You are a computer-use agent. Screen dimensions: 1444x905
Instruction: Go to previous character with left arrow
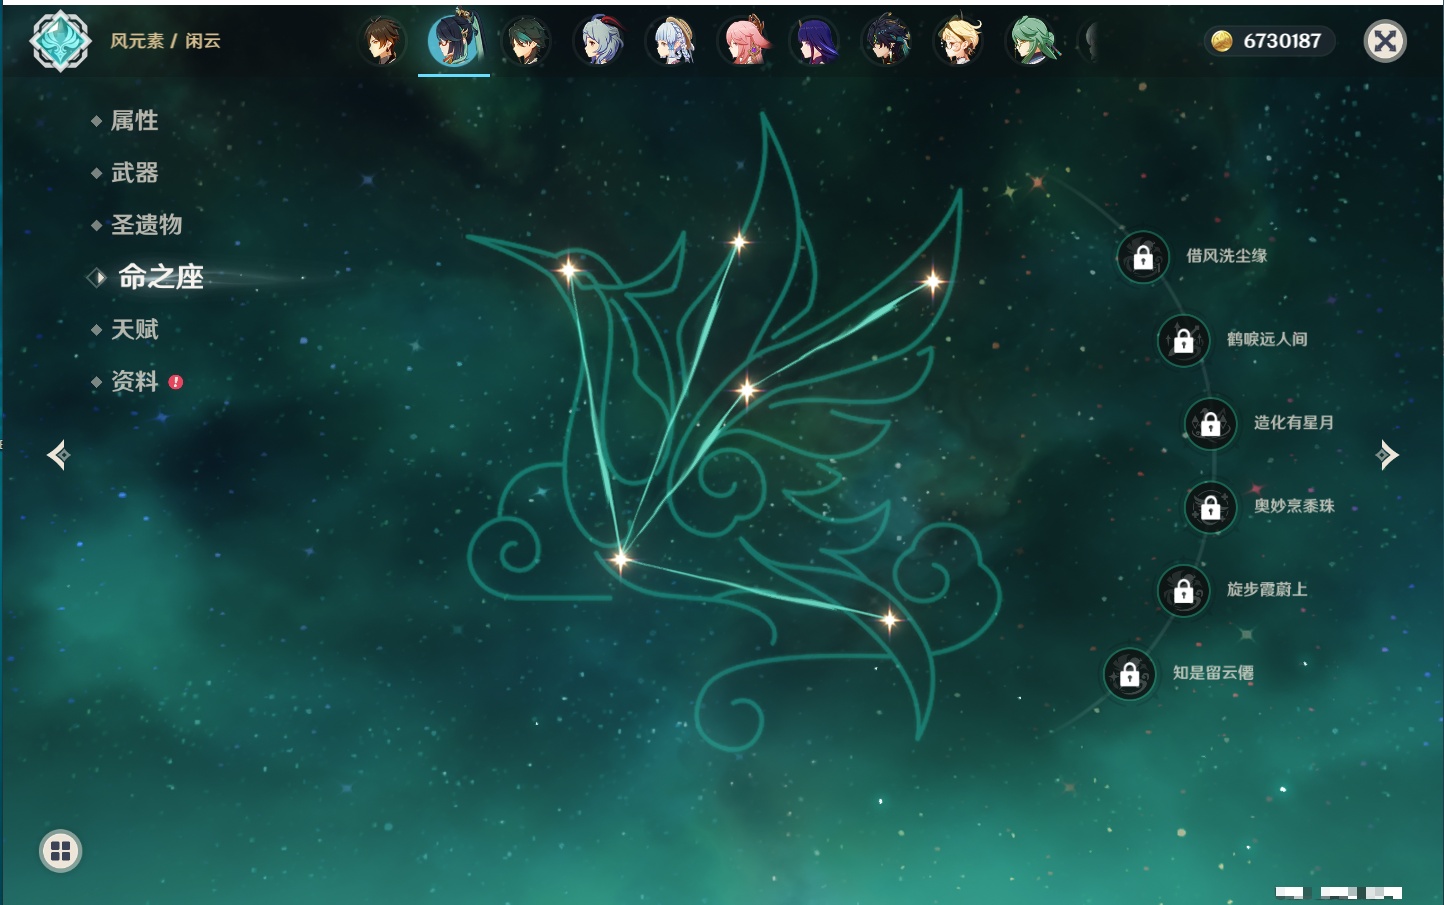click(58, 455)
